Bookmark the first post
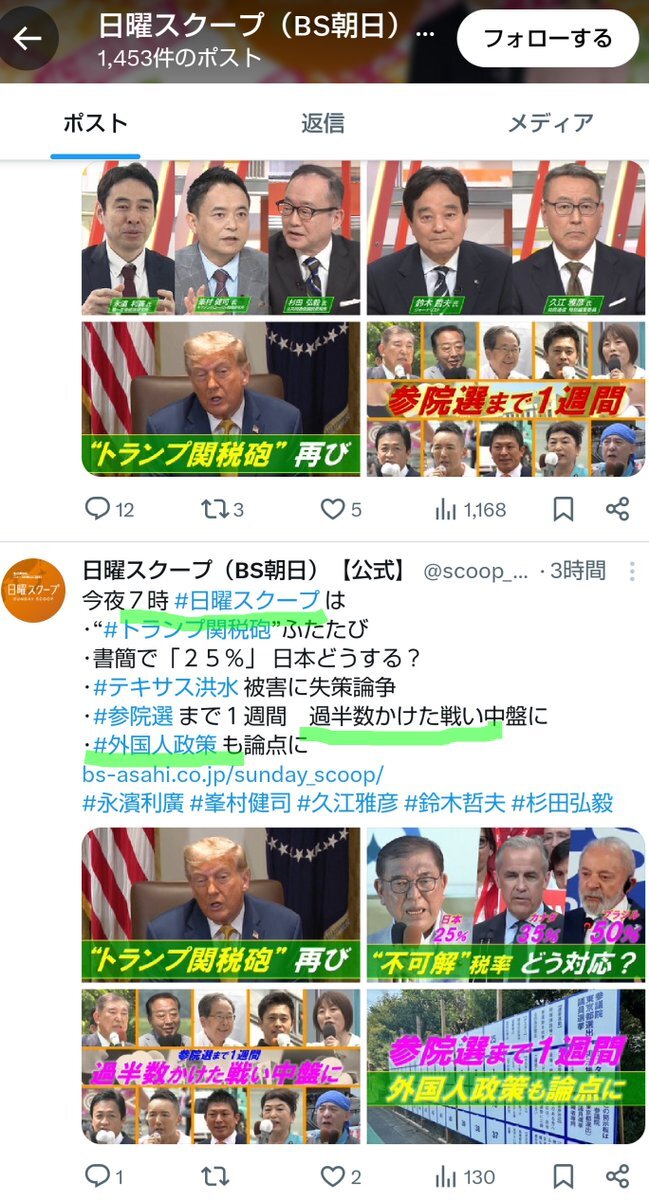The width and height of the screenshot is (649, 1200). tap(563, 509)
